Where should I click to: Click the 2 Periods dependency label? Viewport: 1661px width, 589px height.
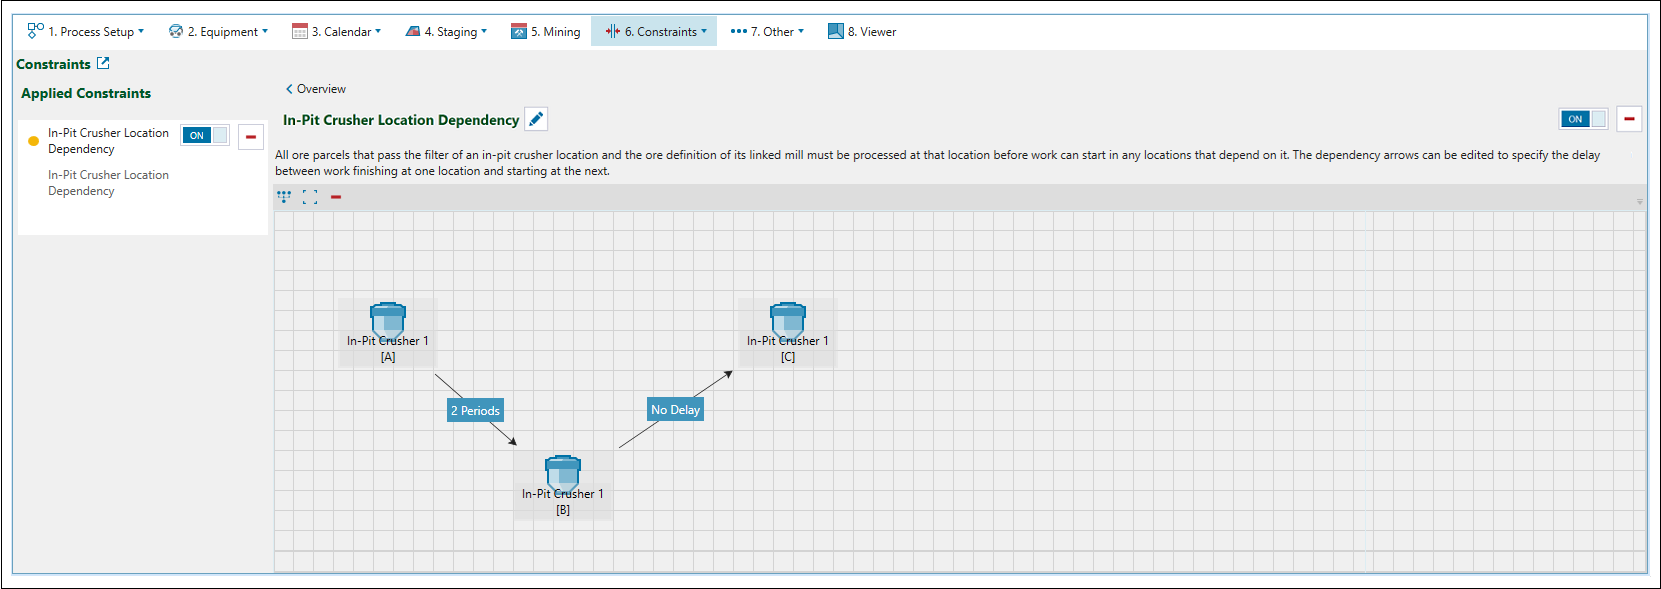475,410
